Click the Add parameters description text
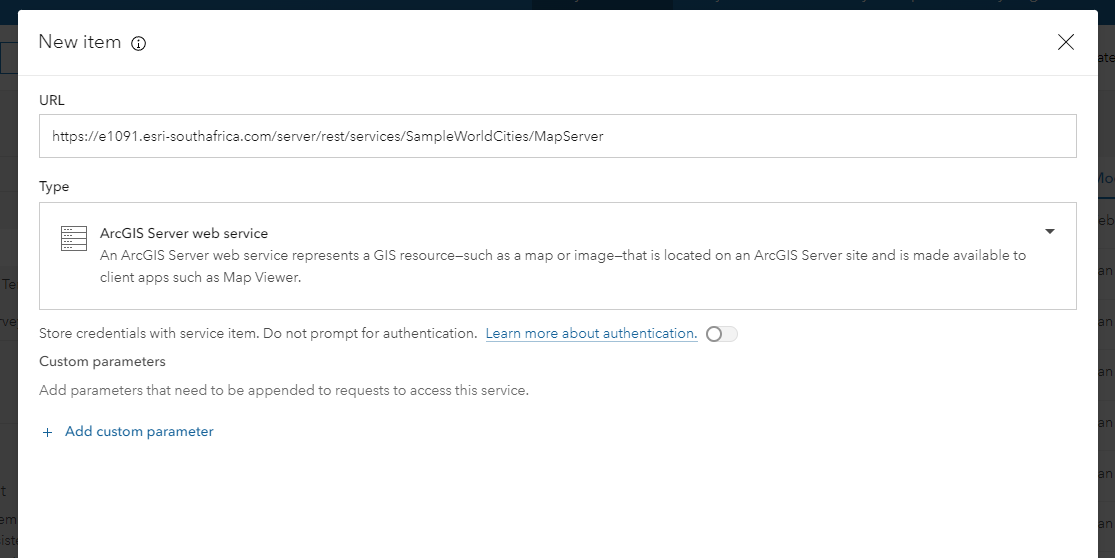 pyautogui.click(x=283, y=390)
